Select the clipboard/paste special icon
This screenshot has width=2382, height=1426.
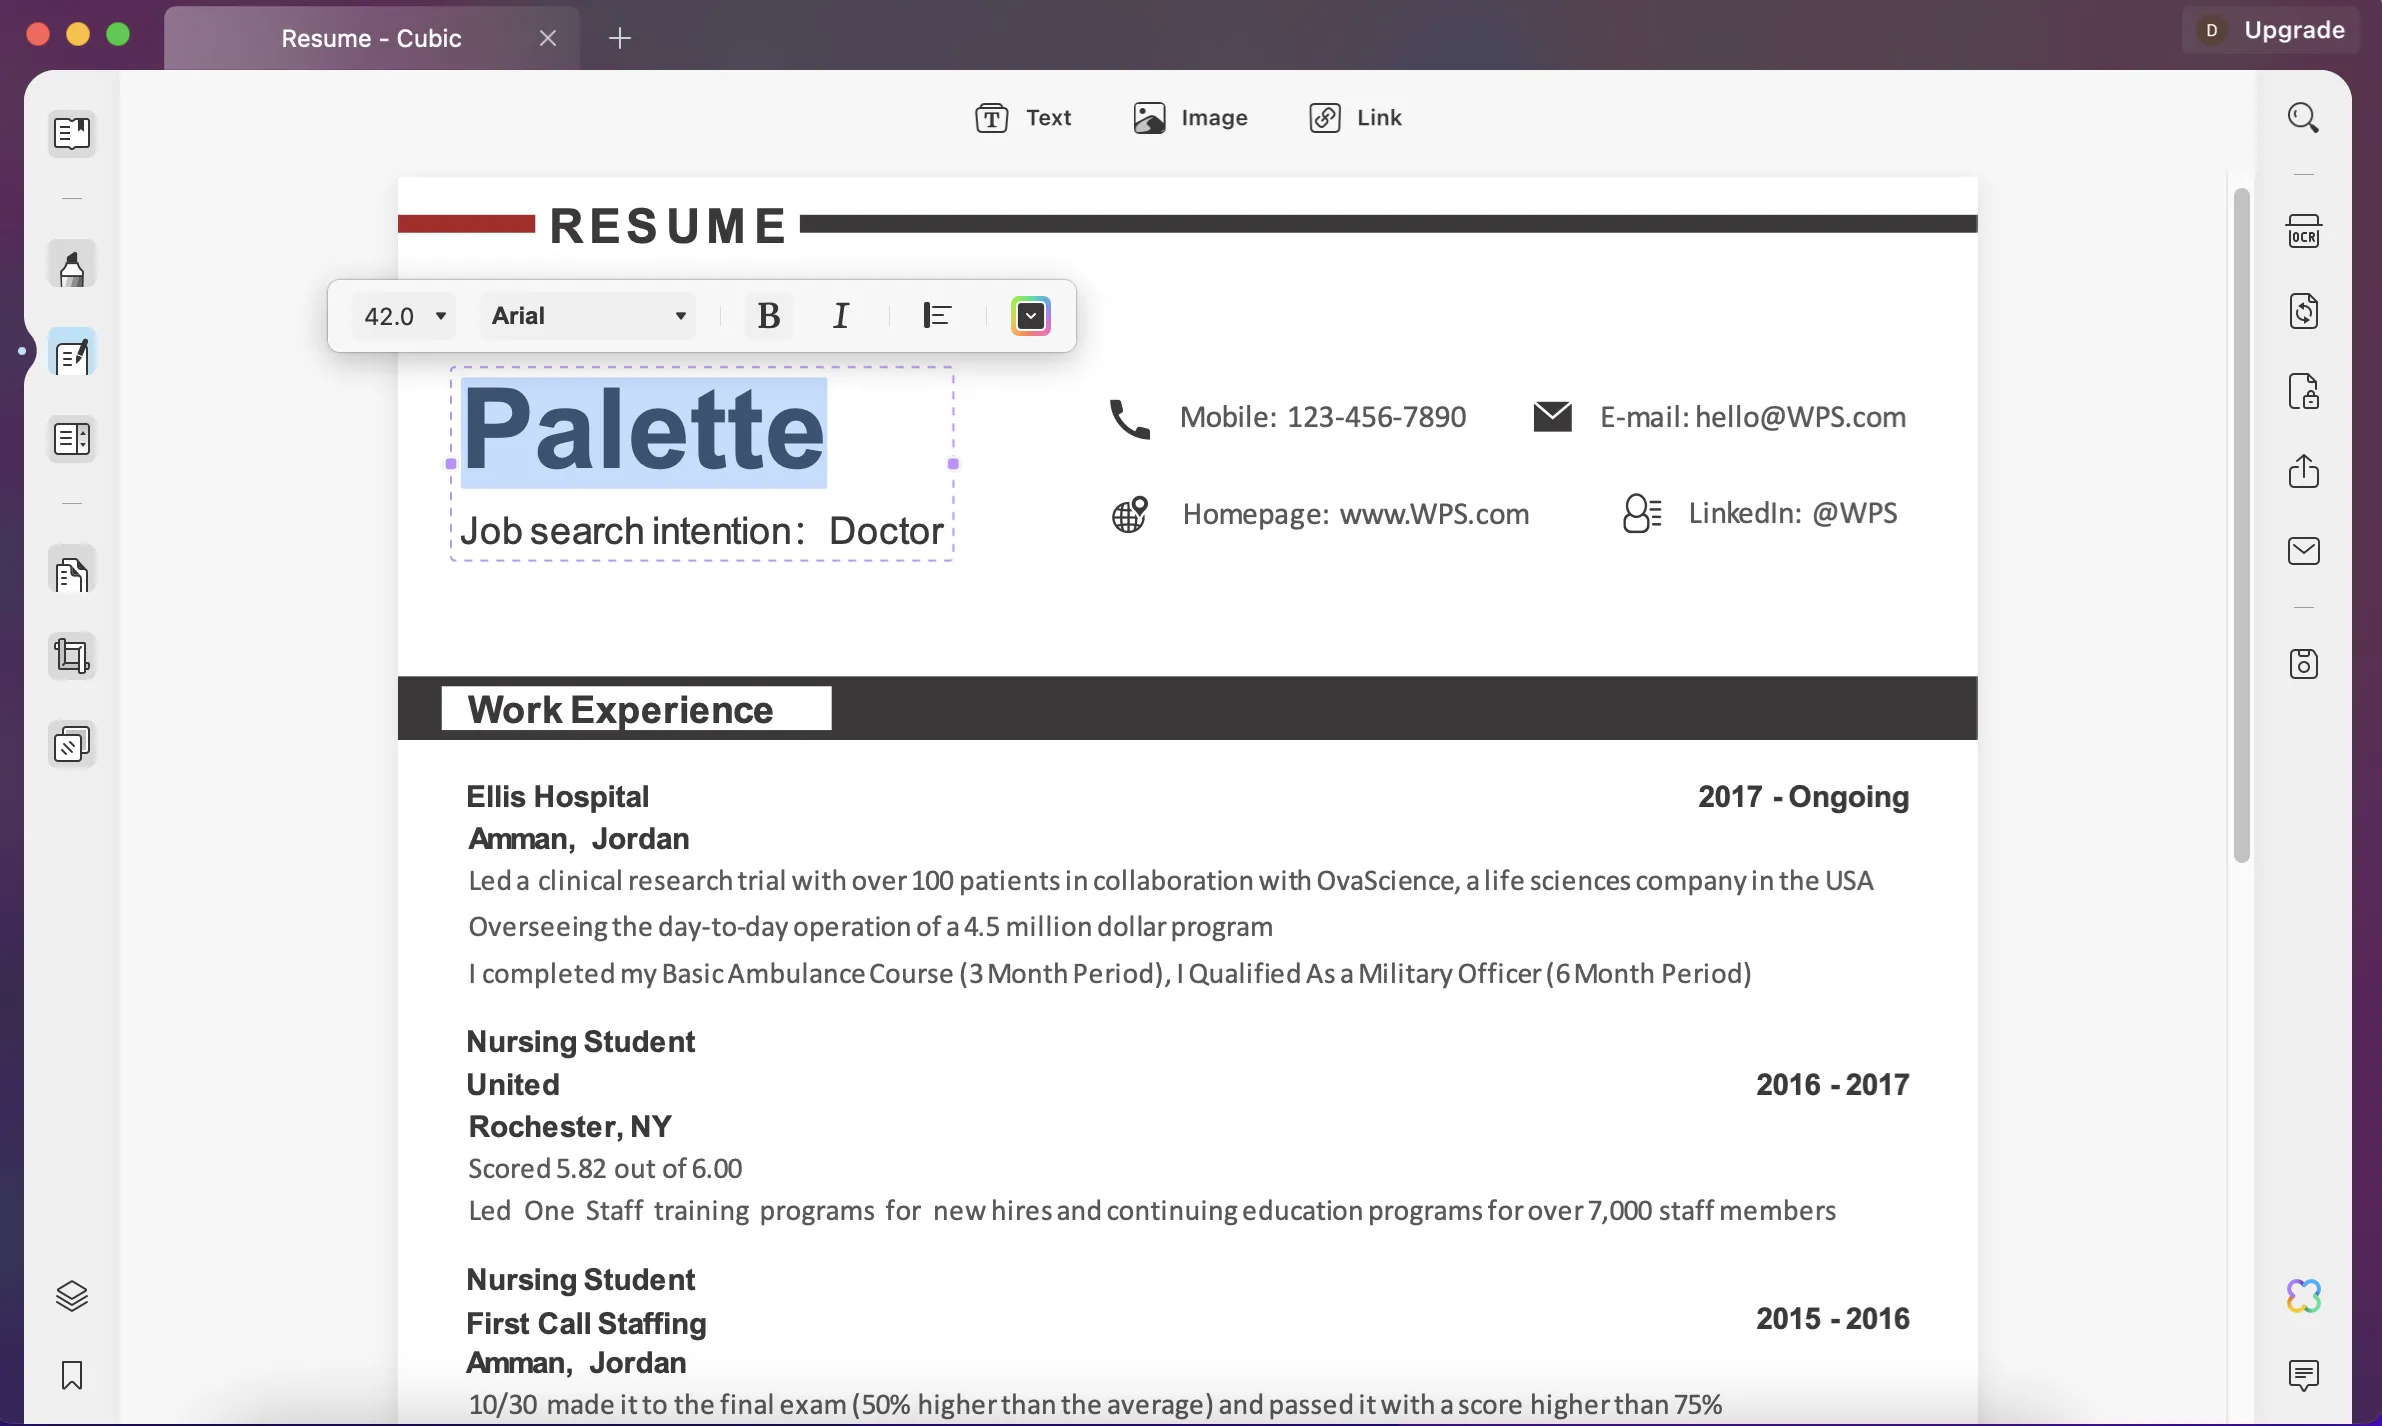(71, 574)
